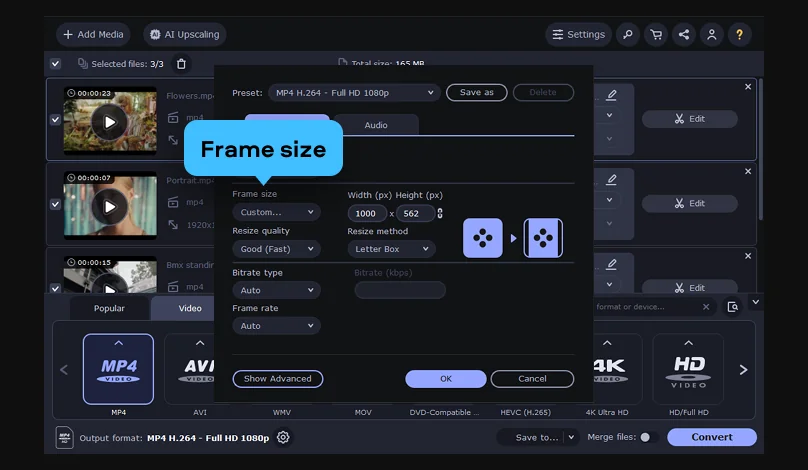Clear the format search field with X
The height and width of the screenshot is (470, 808).
(706, 307)
